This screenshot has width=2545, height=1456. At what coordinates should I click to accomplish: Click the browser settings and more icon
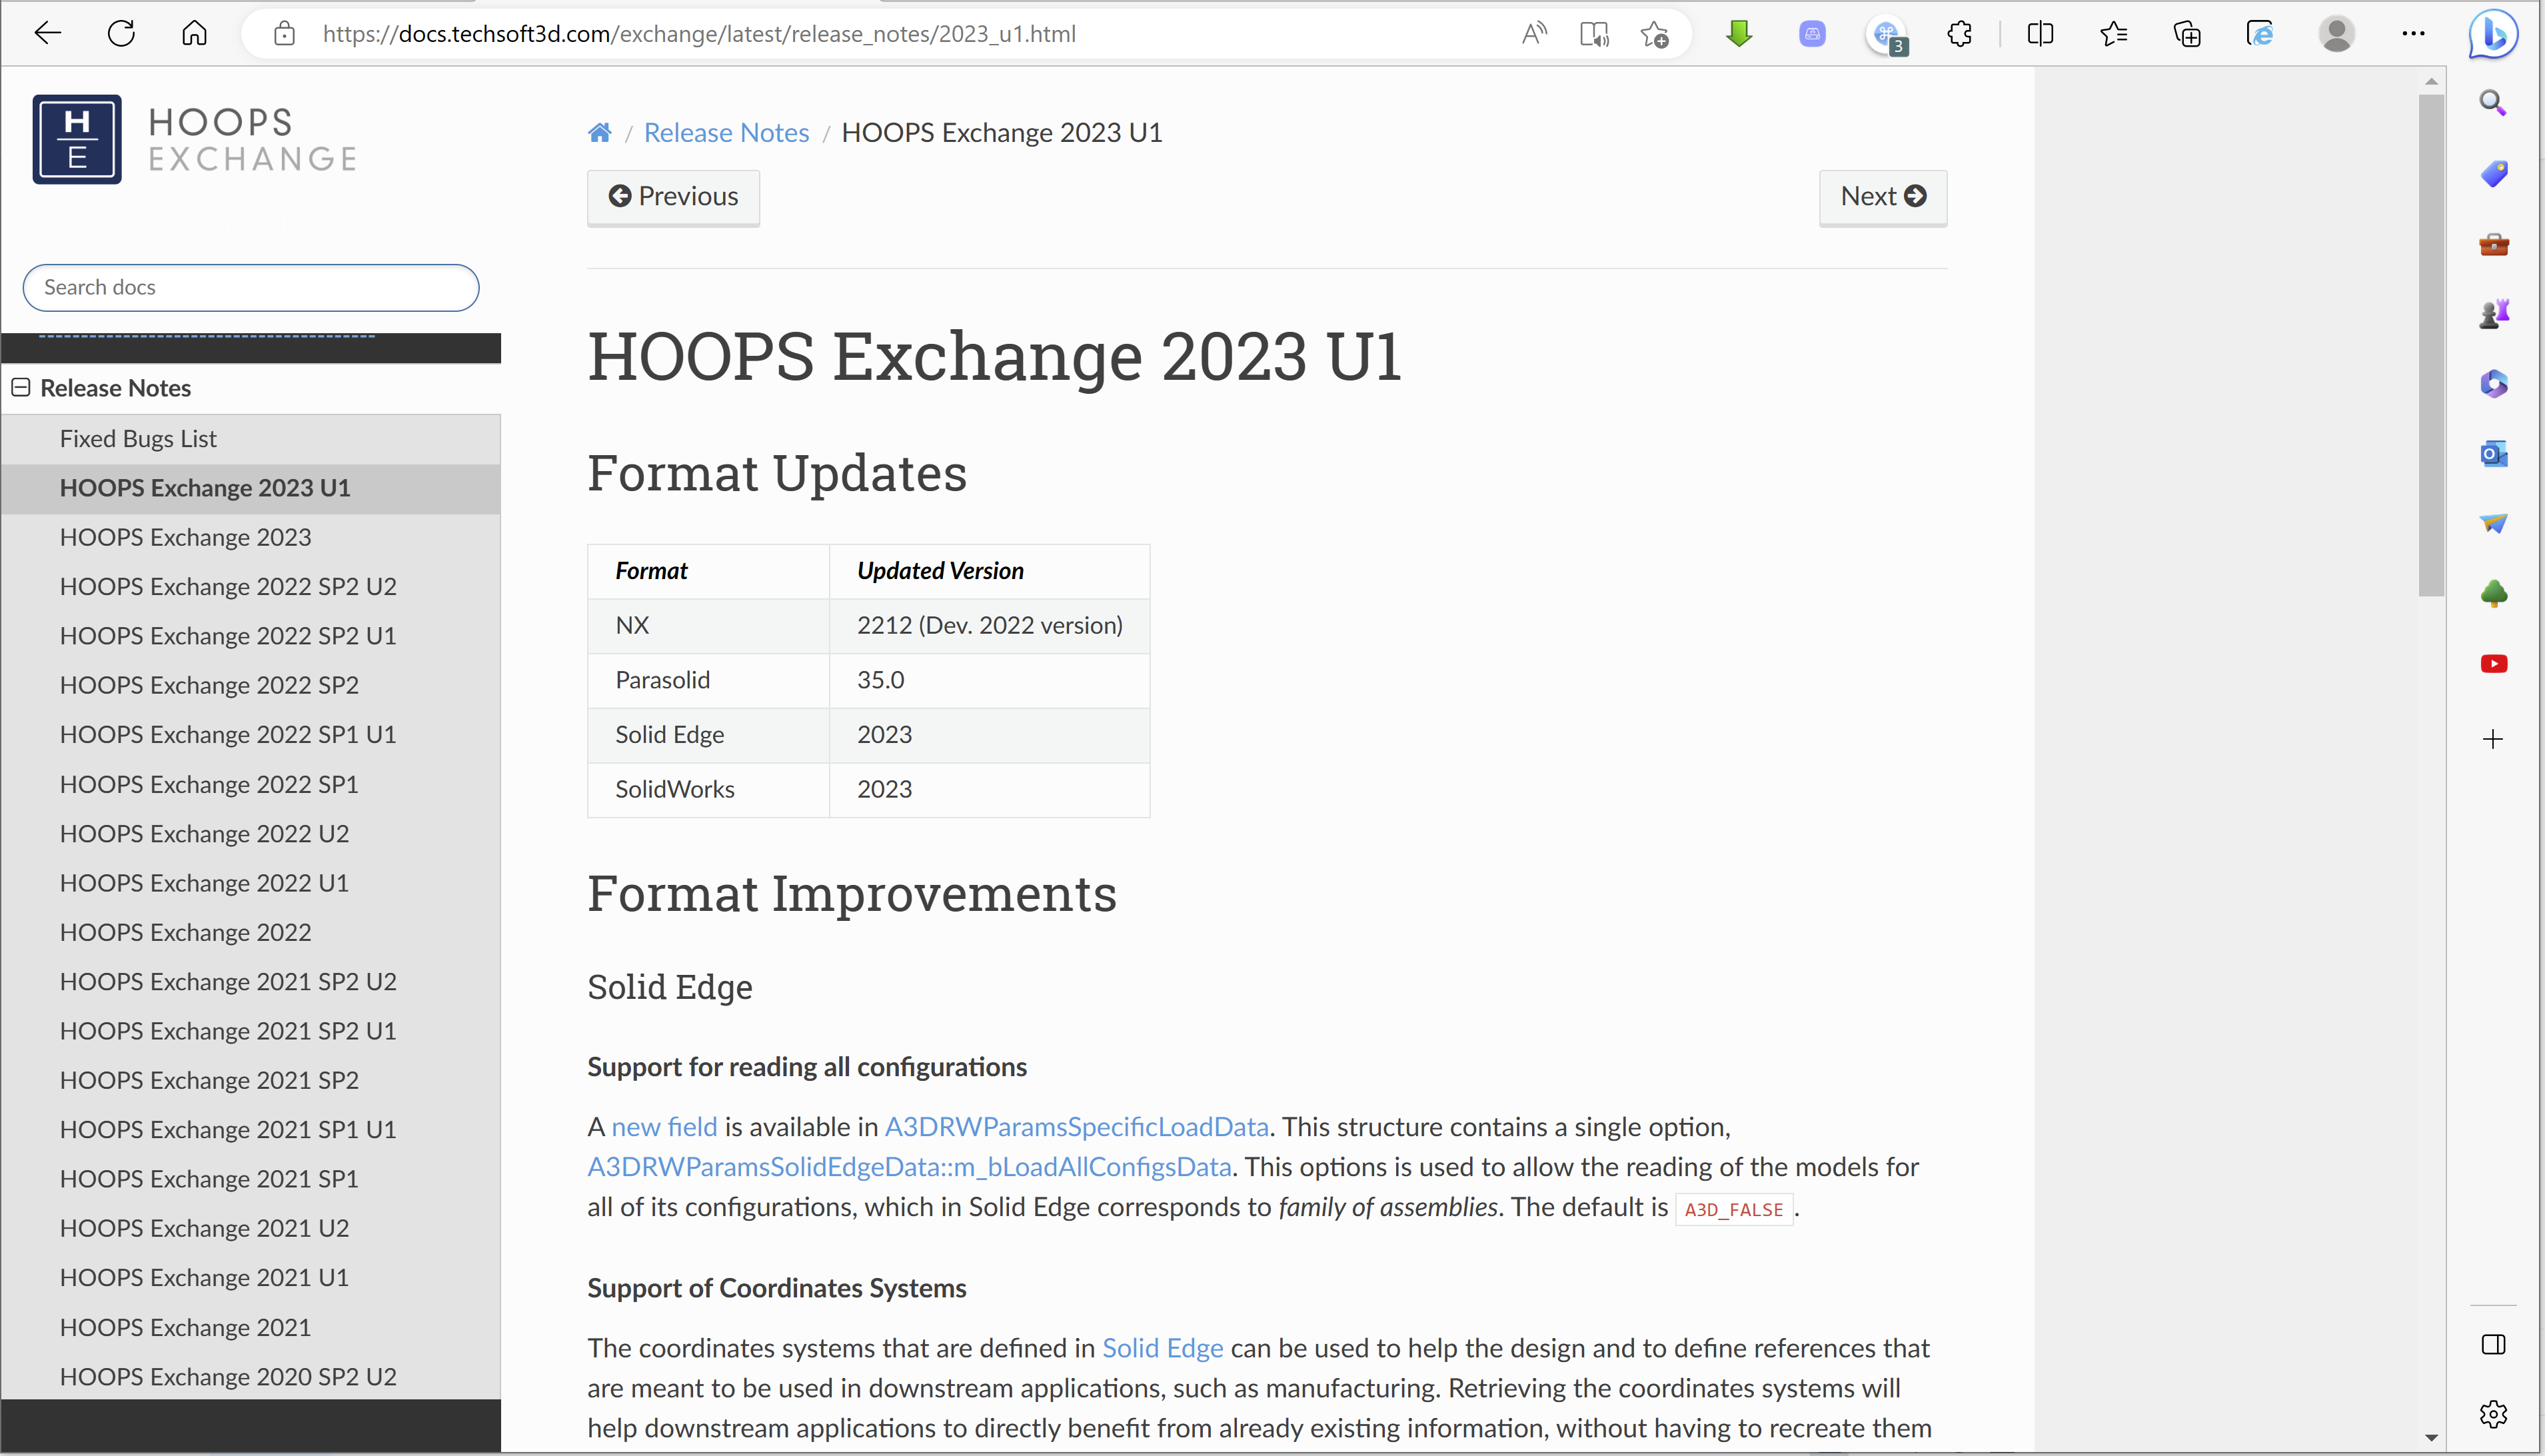point(2414,33)
